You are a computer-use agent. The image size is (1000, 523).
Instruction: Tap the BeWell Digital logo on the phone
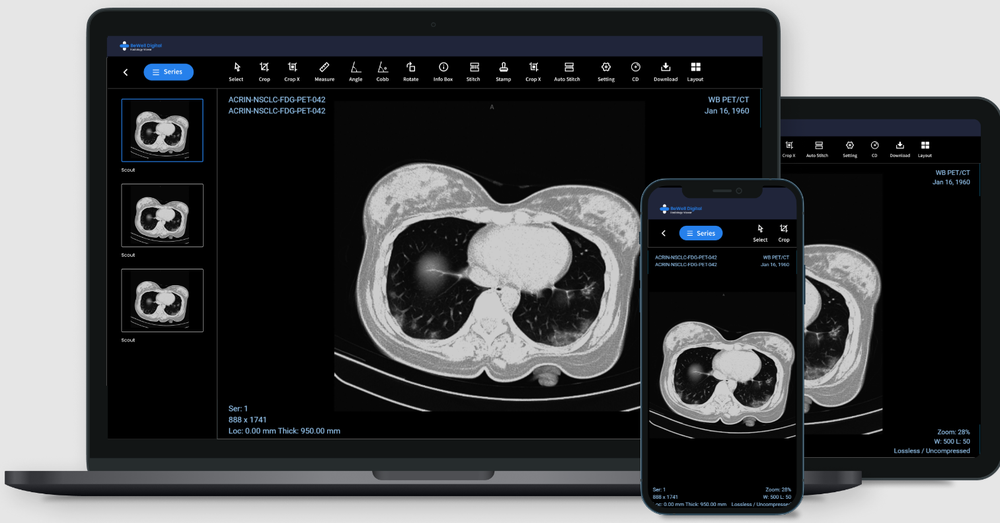(681, 209)
